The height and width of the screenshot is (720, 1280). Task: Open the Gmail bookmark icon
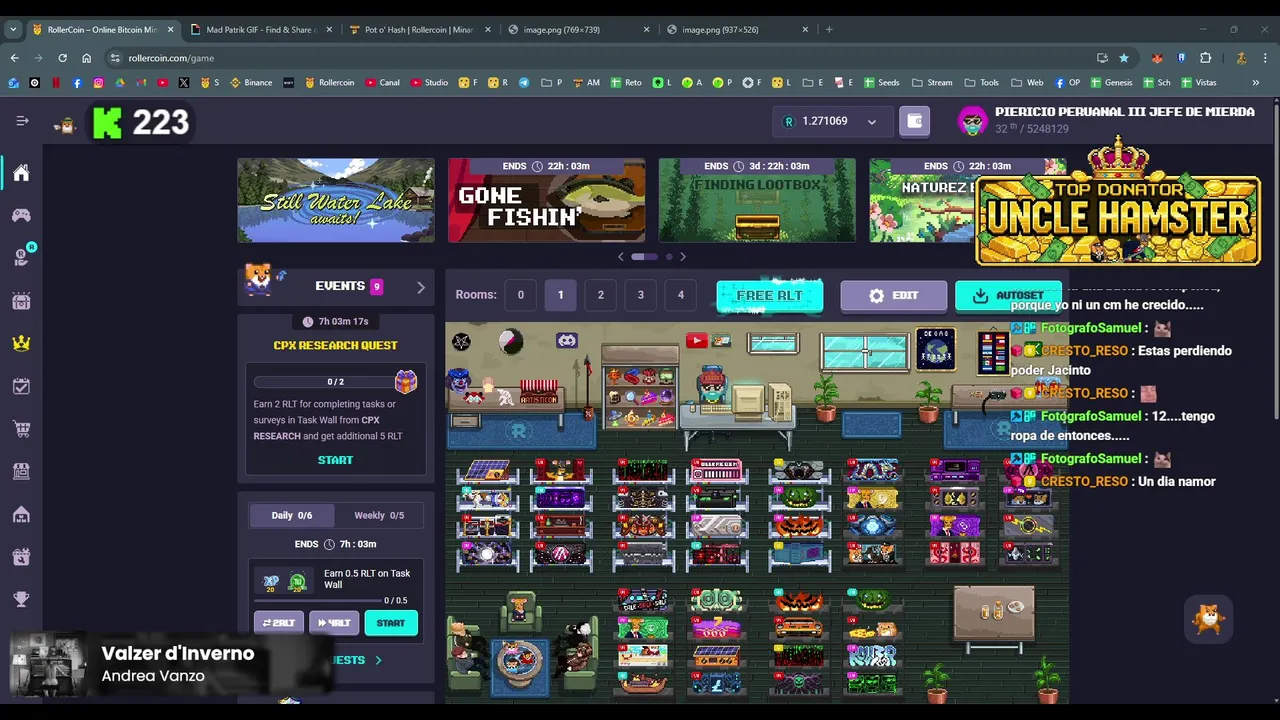click(141, 83)
